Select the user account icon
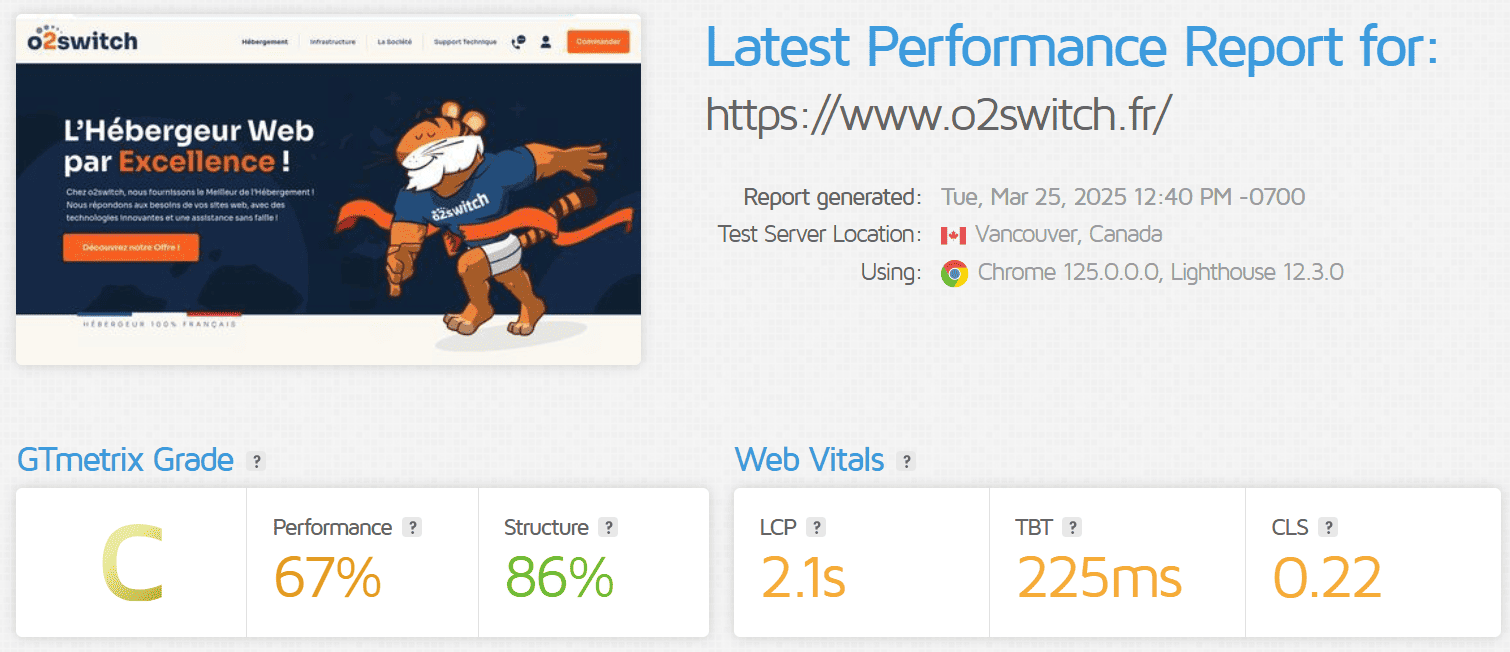The height and width of the screenshot is (652, 1510). tap(545, 41)
